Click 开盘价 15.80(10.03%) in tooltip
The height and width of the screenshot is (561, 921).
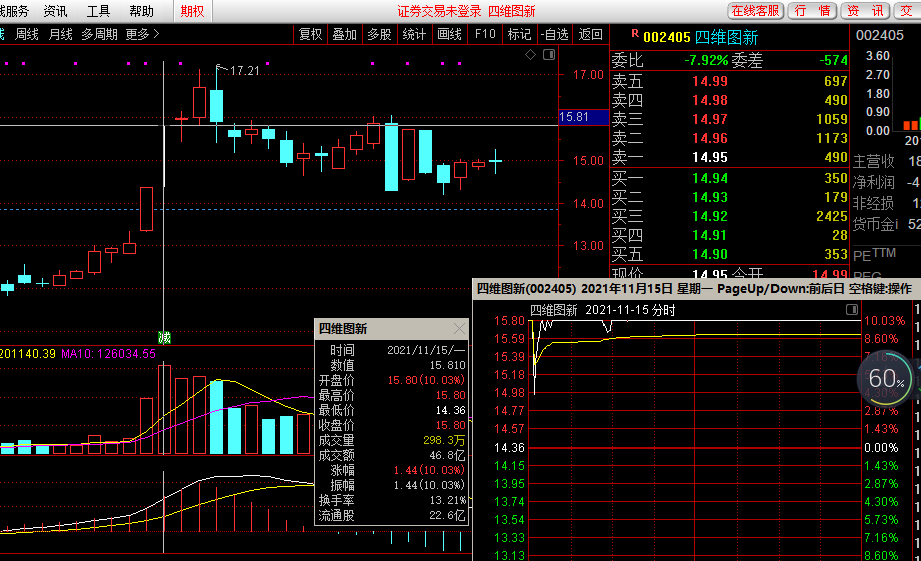coord(391,380)
